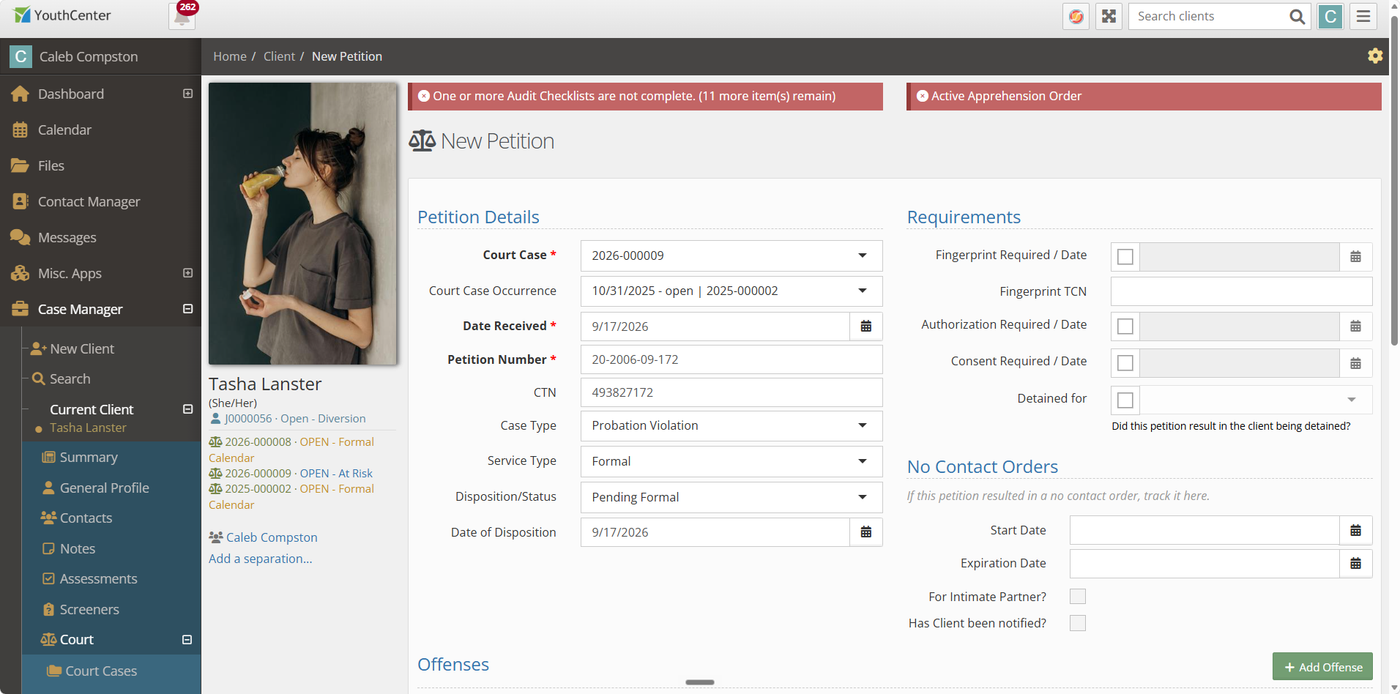This screenshot has width=1400, height=694.
Task: Check the Consent Required checkbox
Action: [1125, 363]
